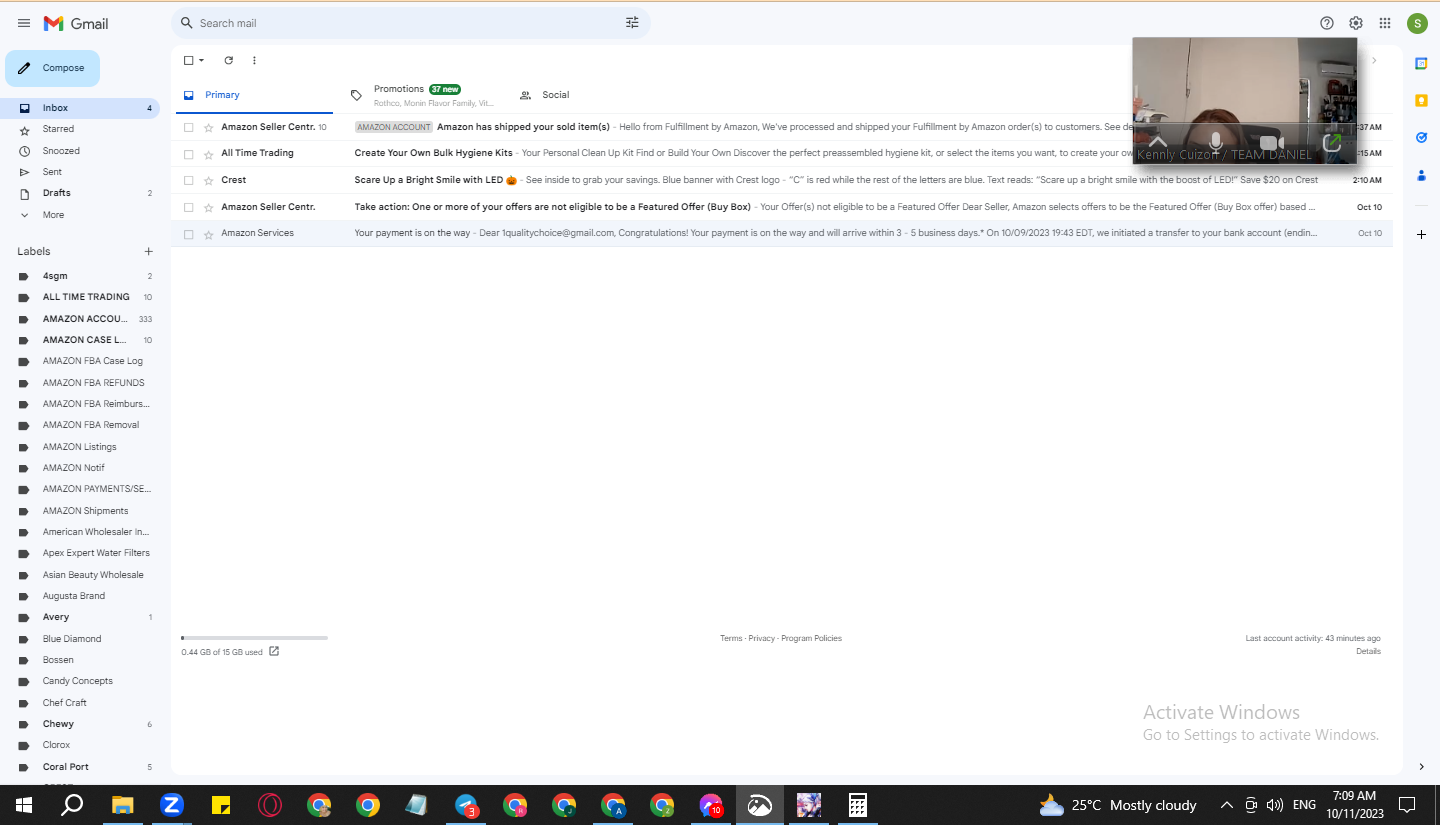Open the Windows Start menu

tap(23, 805)
